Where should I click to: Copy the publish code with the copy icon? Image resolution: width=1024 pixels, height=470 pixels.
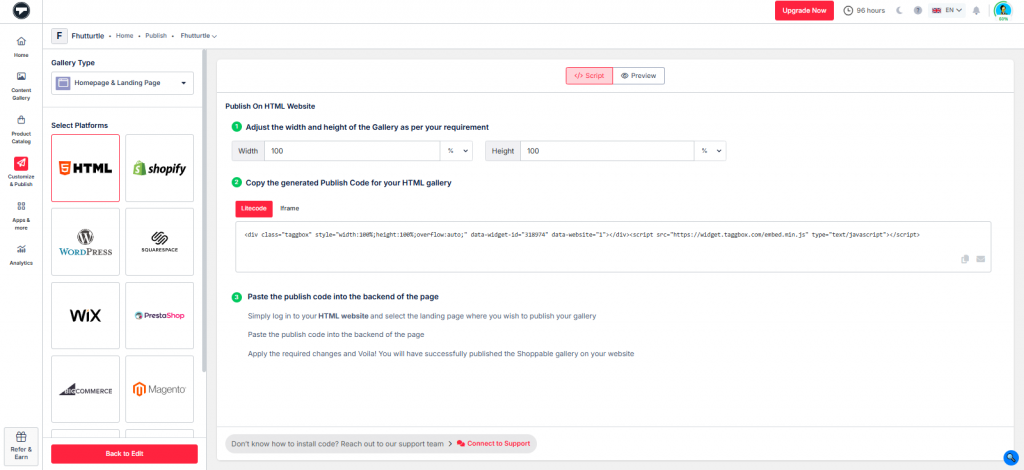(965, 259)
